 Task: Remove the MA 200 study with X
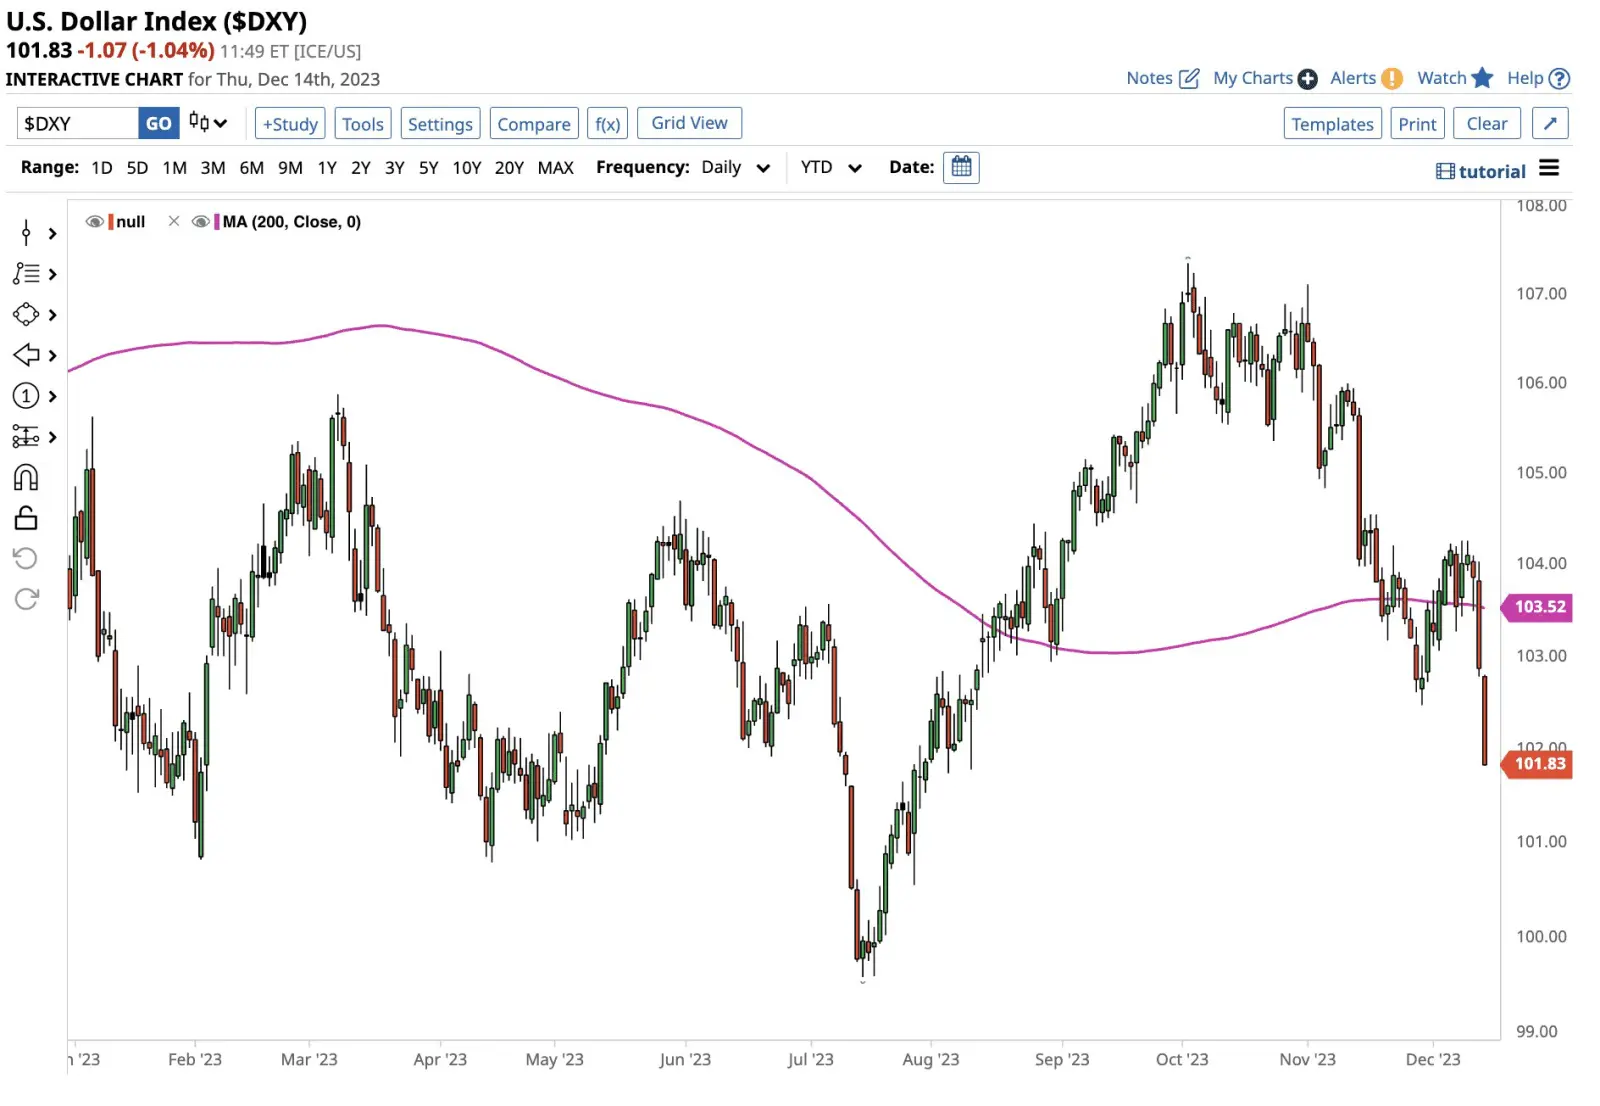point(174,221)
